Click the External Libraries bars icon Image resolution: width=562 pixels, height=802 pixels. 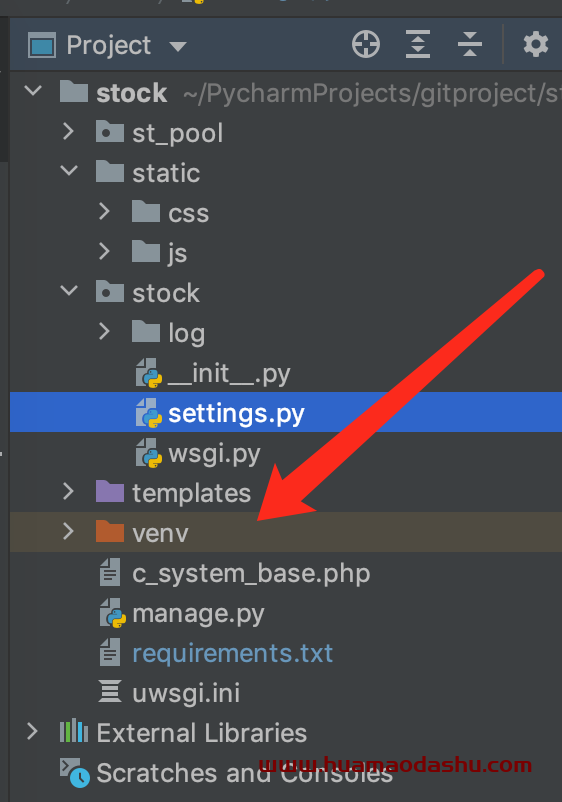tap(74, 731)
